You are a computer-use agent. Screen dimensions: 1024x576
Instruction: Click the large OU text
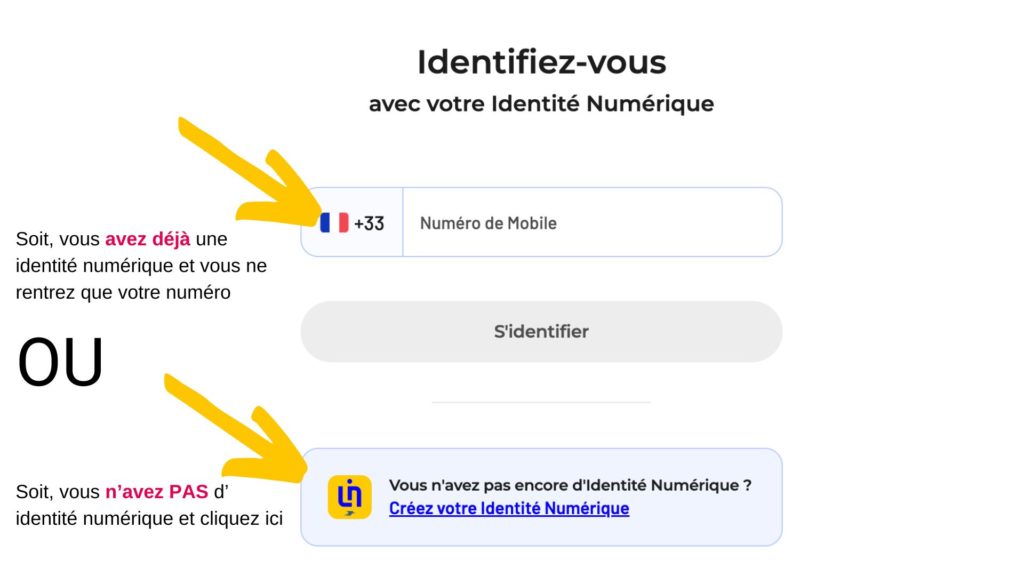tap(60, 362)
